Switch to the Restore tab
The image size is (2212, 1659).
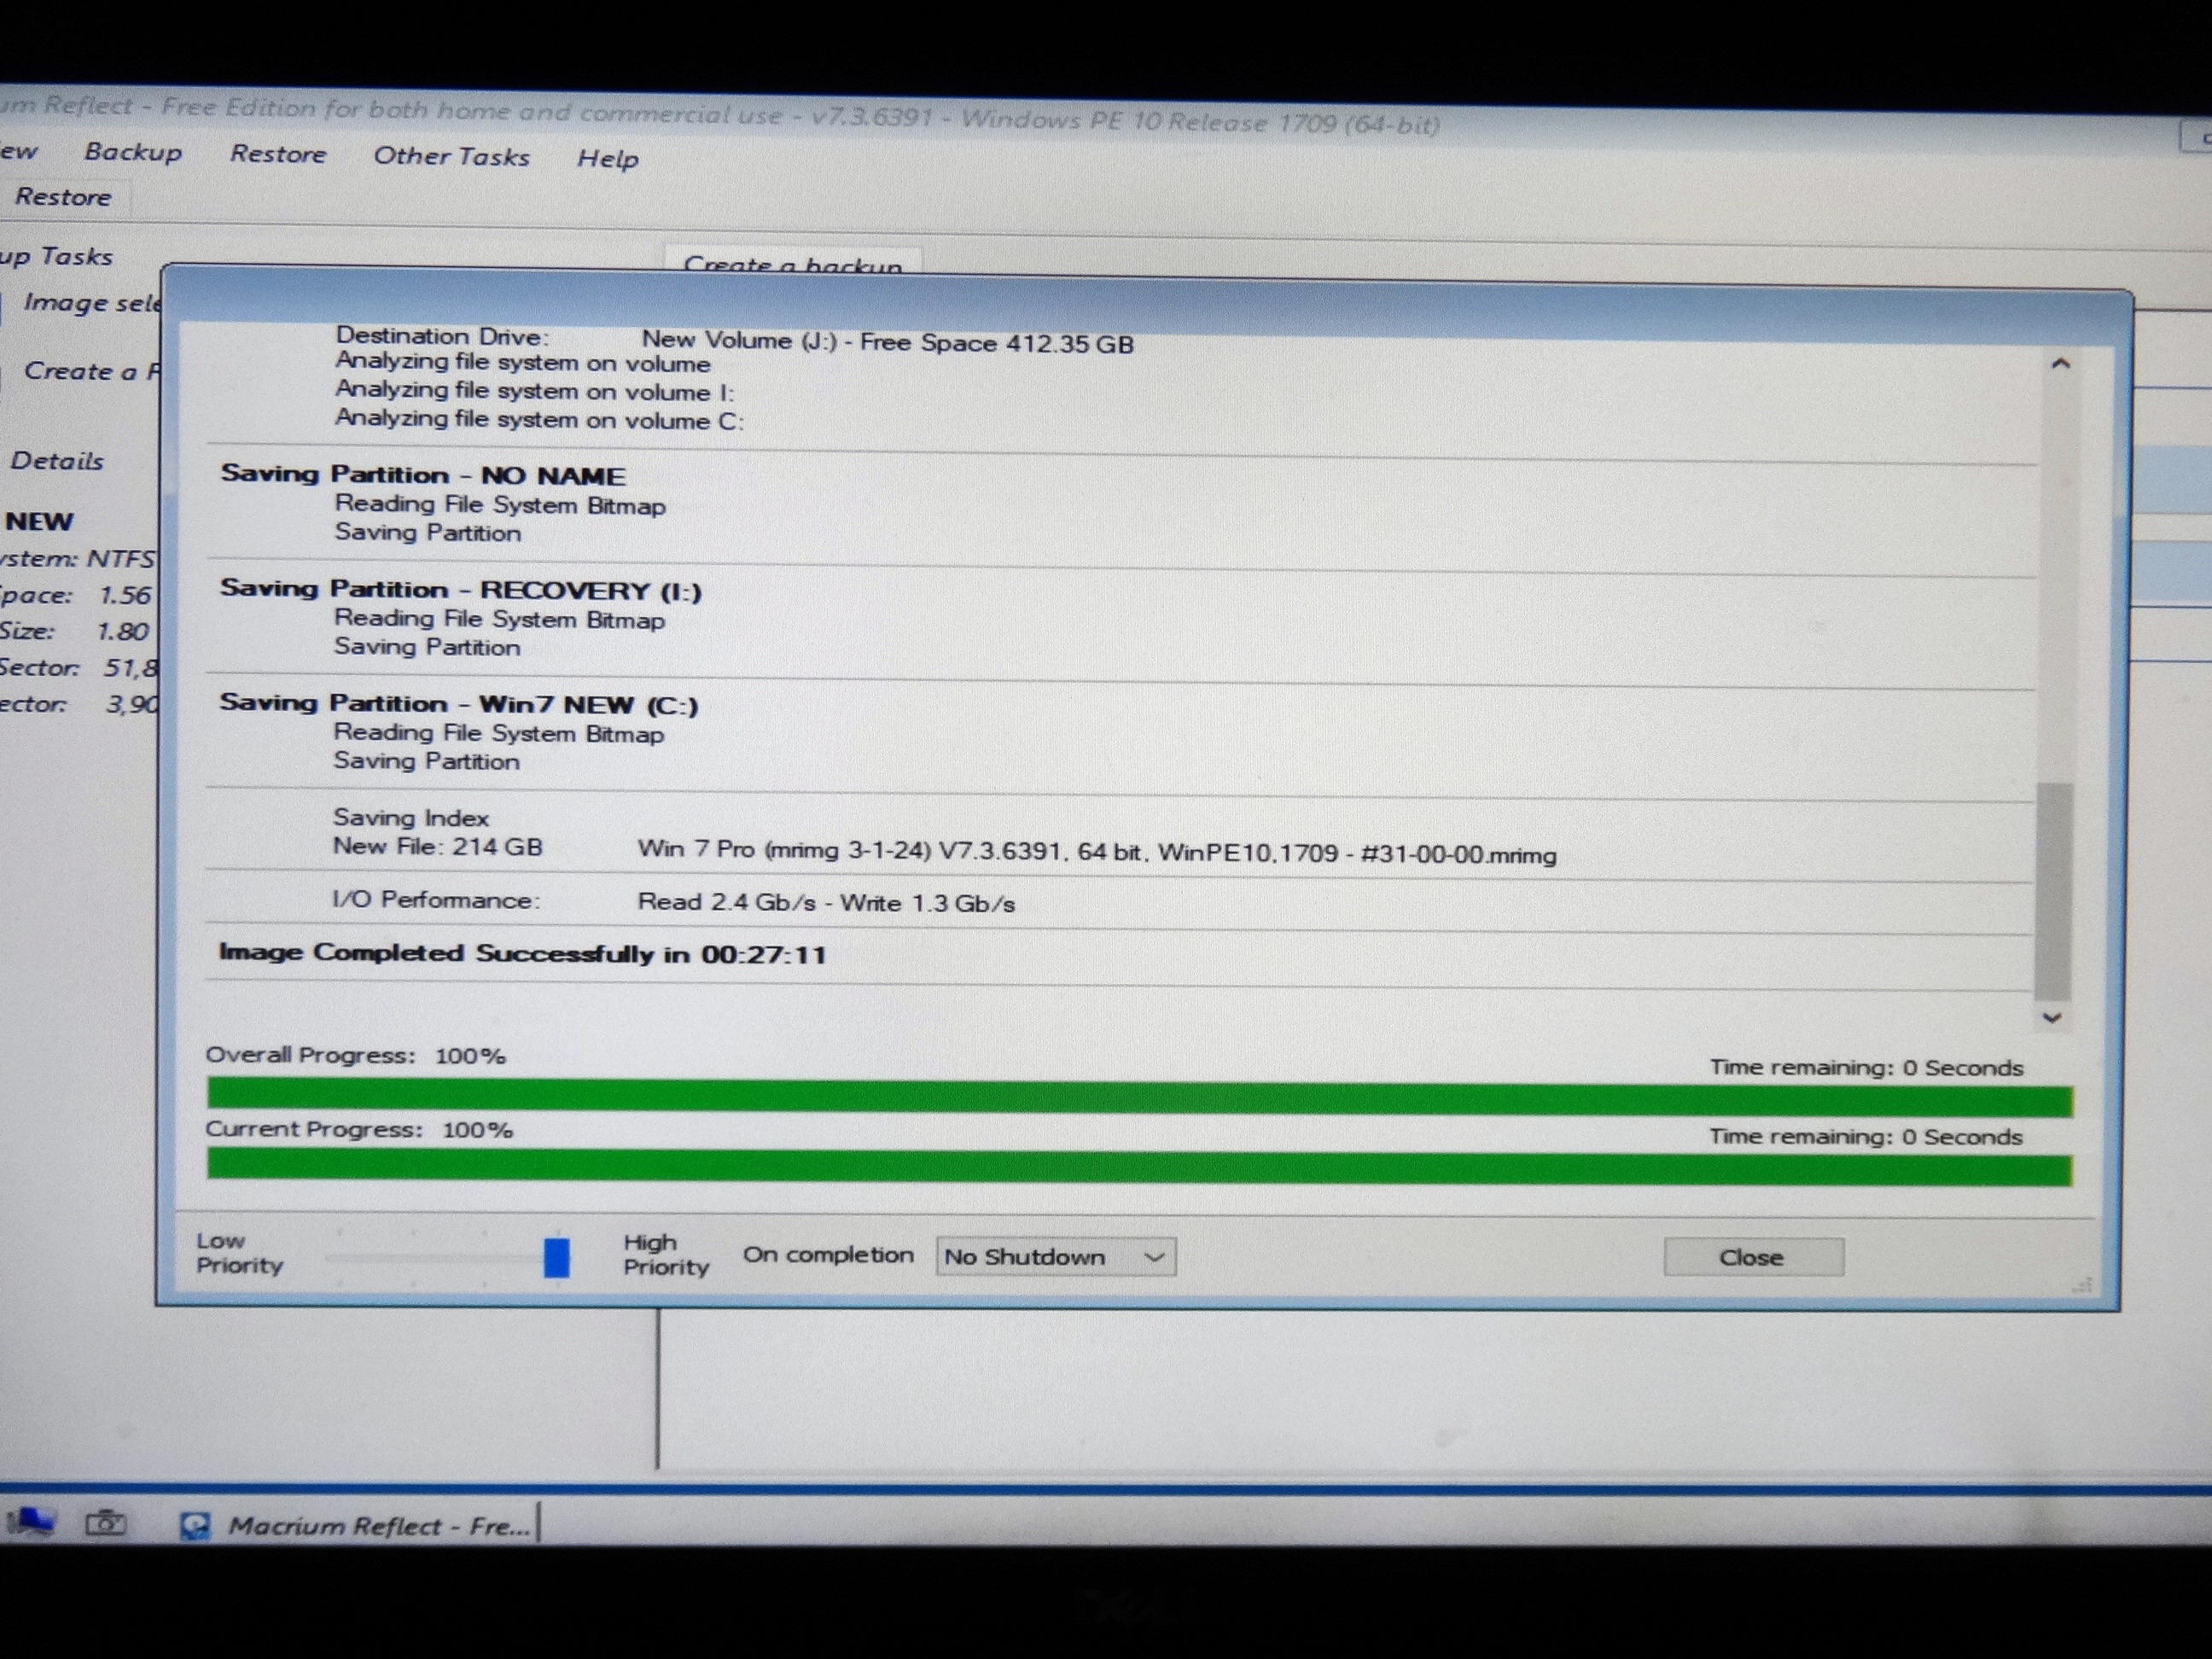(x=63, y=197)
